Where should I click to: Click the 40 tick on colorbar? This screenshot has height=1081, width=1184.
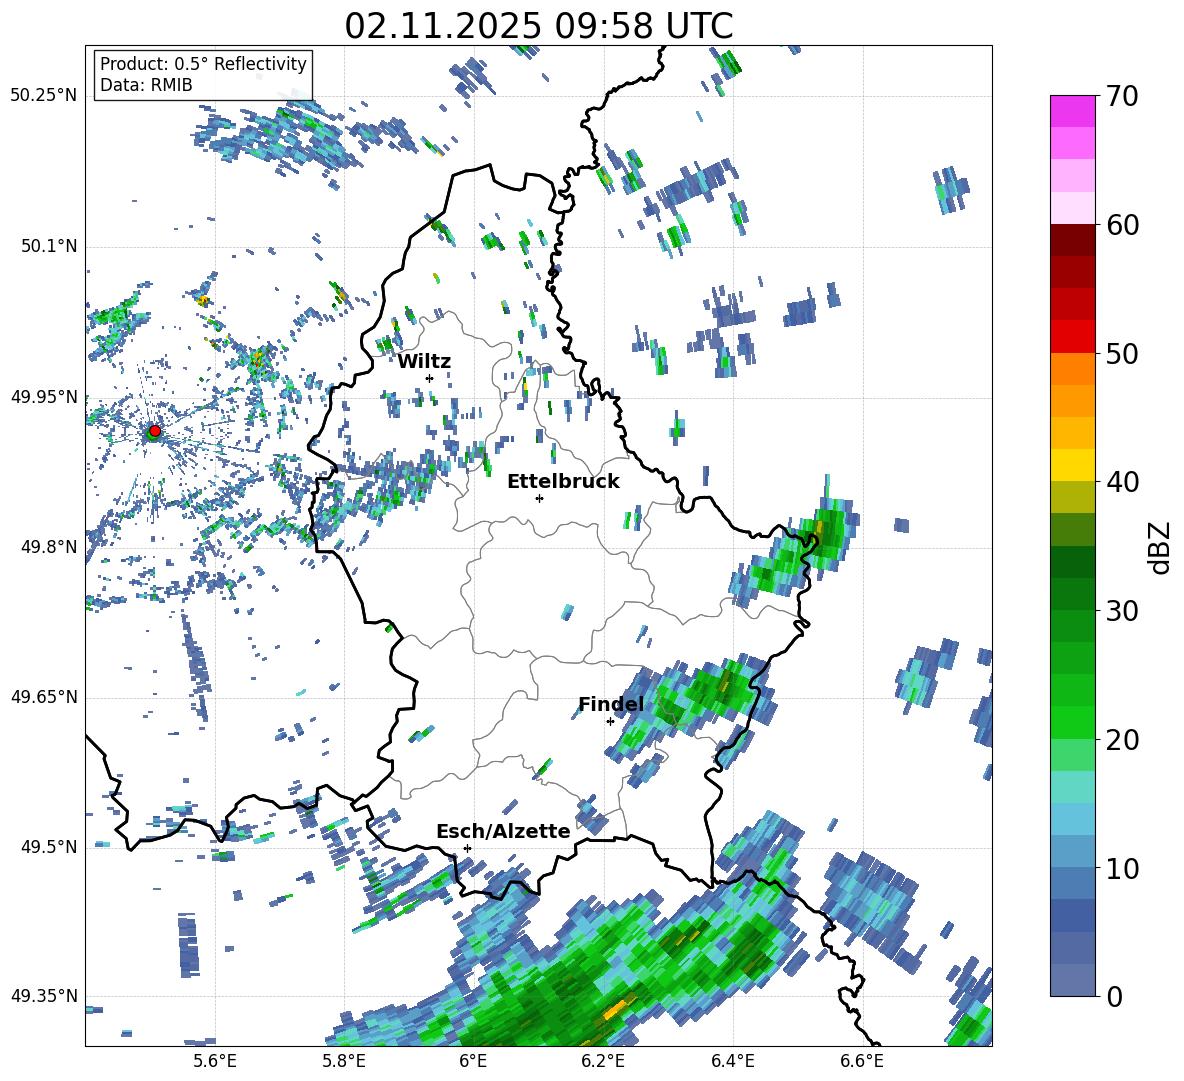pyautogui.click(x=1122, y=482)
